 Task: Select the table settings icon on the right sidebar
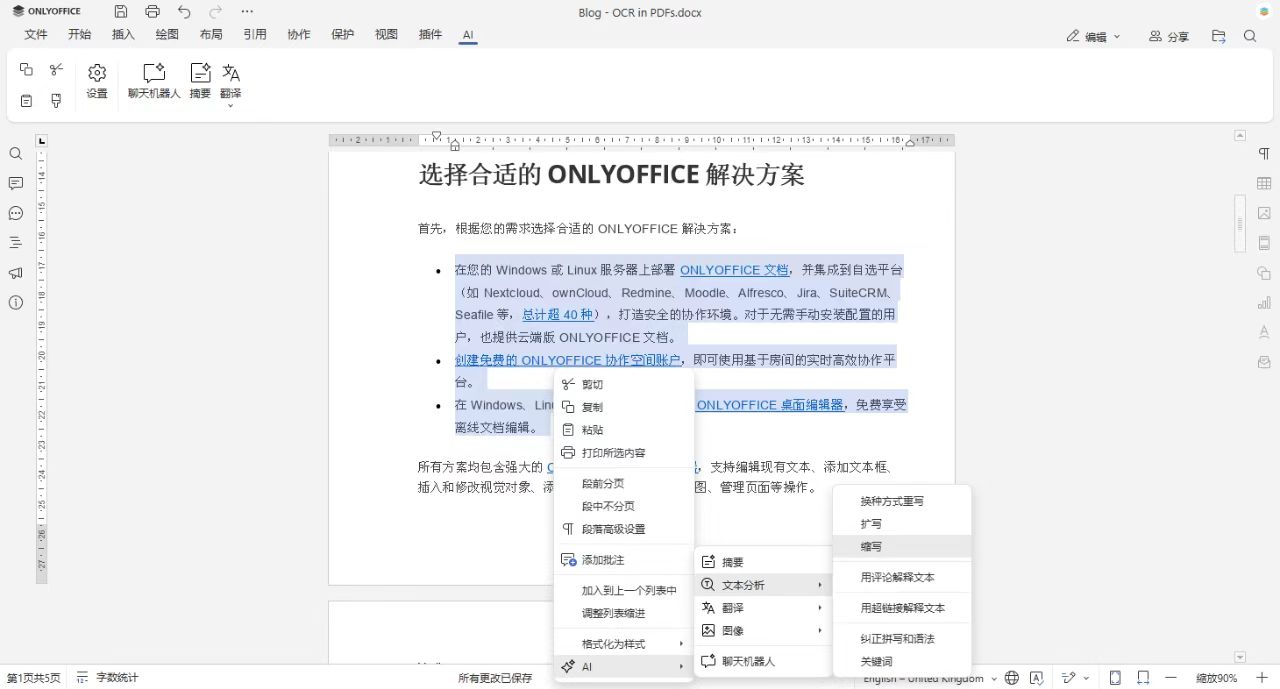click(x=1263, y=183)
